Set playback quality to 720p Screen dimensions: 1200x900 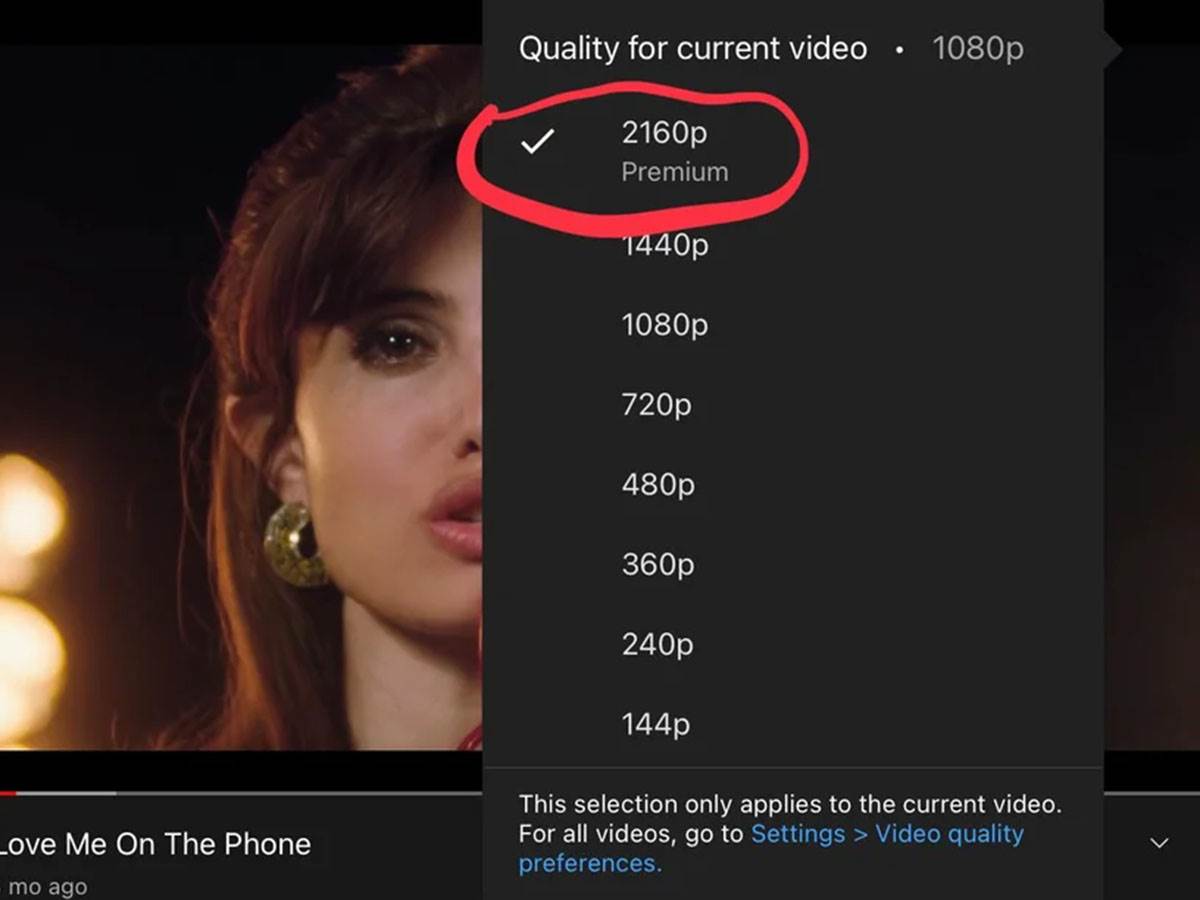click(656, 405)
